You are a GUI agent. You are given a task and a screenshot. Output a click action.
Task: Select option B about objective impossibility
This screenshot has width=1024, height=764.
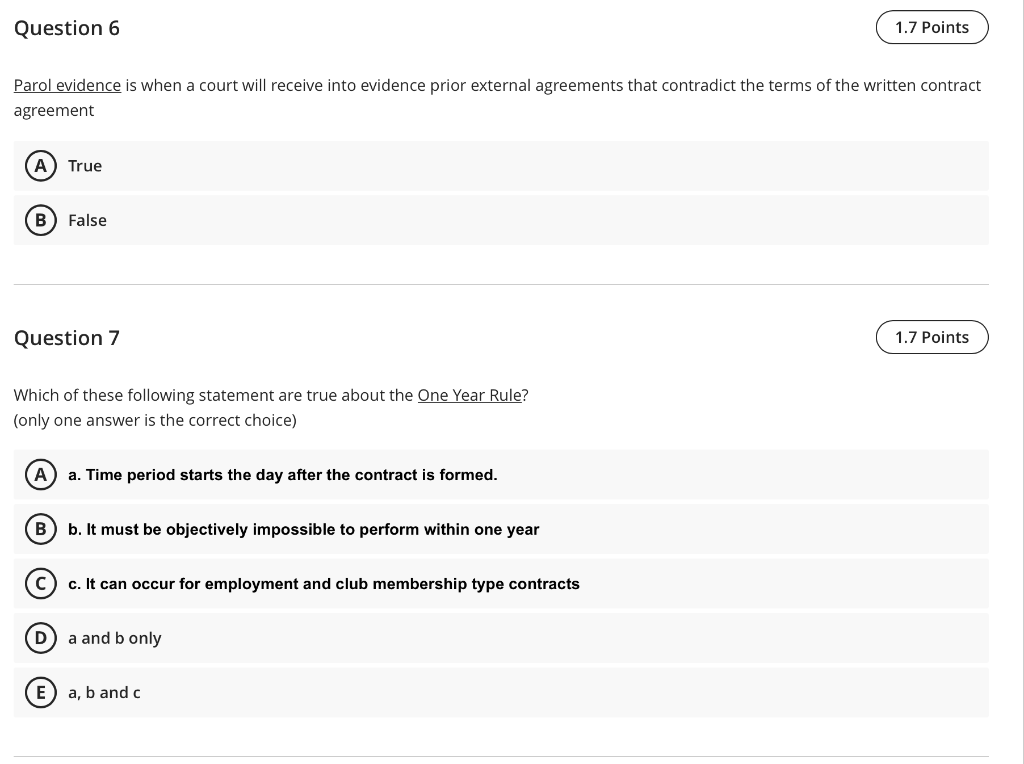tap(40, 529)
